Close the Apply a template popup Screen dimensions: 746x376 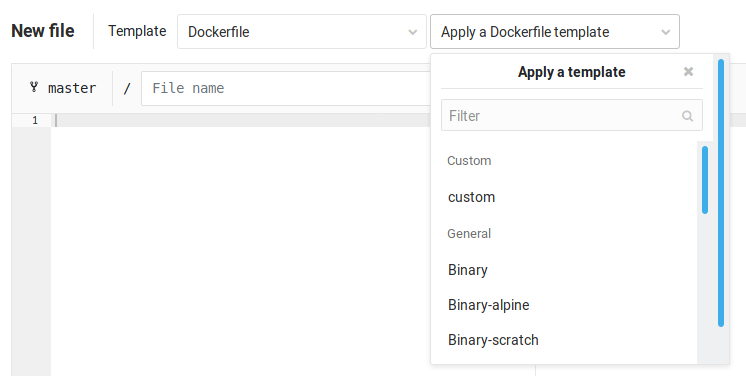coord(688,71)
